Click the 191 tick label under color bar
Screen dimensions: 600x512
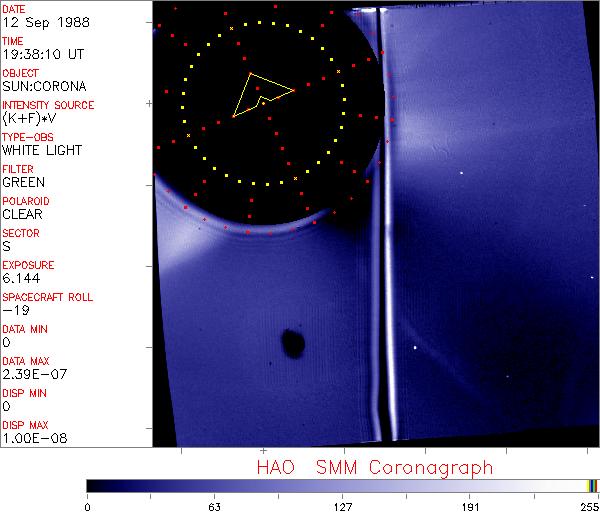tap(469, 506)
